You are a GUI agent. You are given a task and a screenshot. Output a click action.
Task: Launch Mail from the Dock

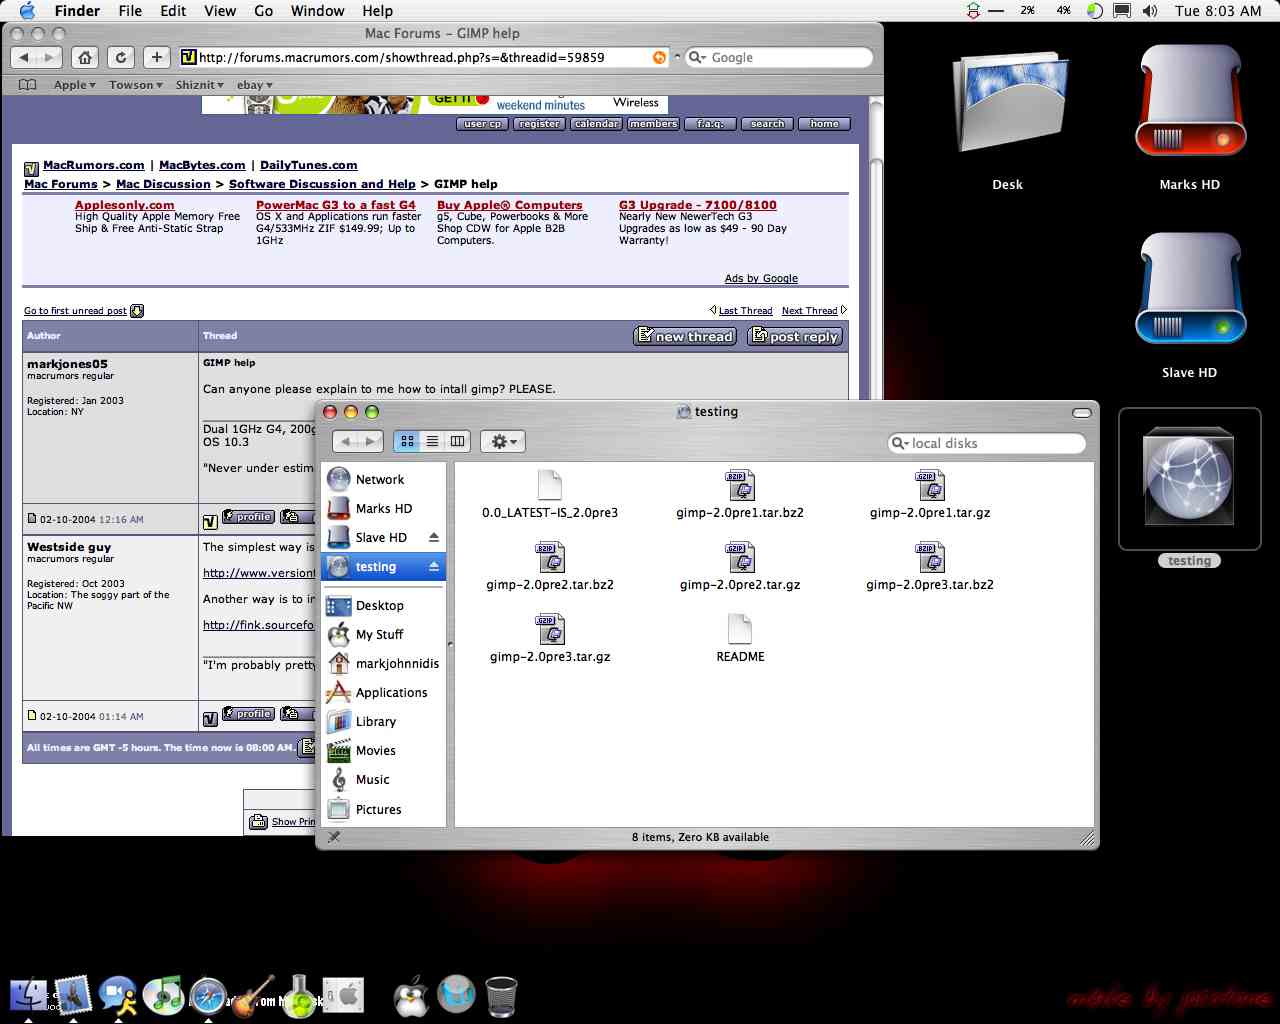[74, 994]
